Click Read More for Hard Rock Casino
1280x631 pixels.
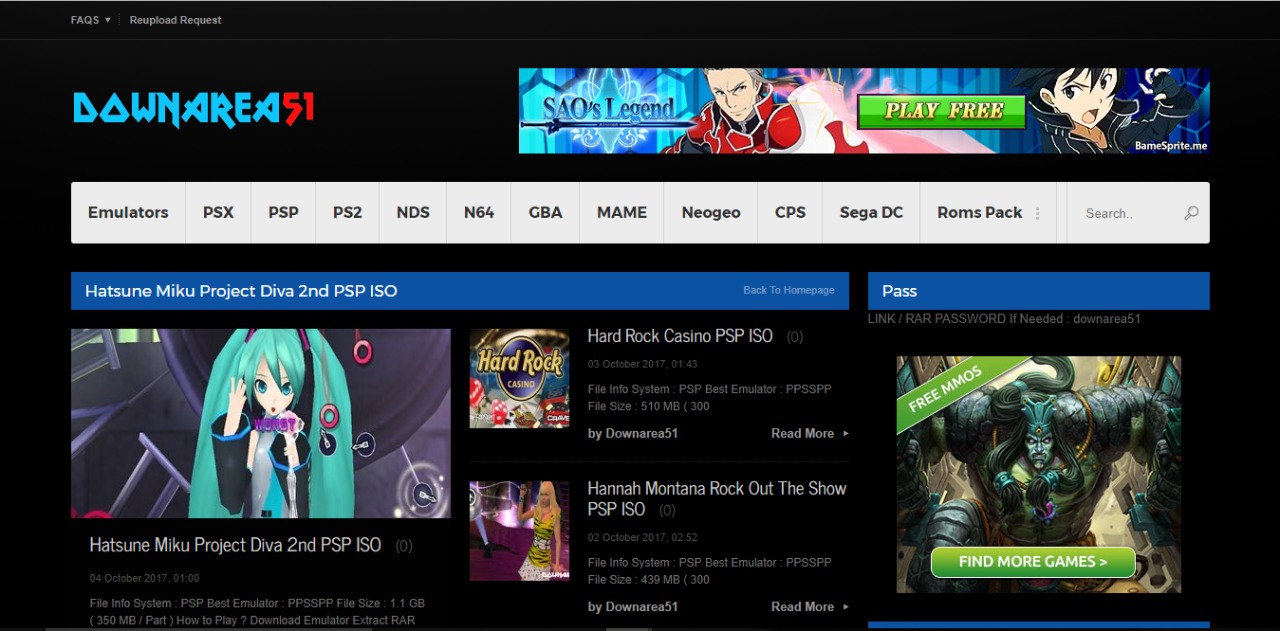[x=810, y=434]
